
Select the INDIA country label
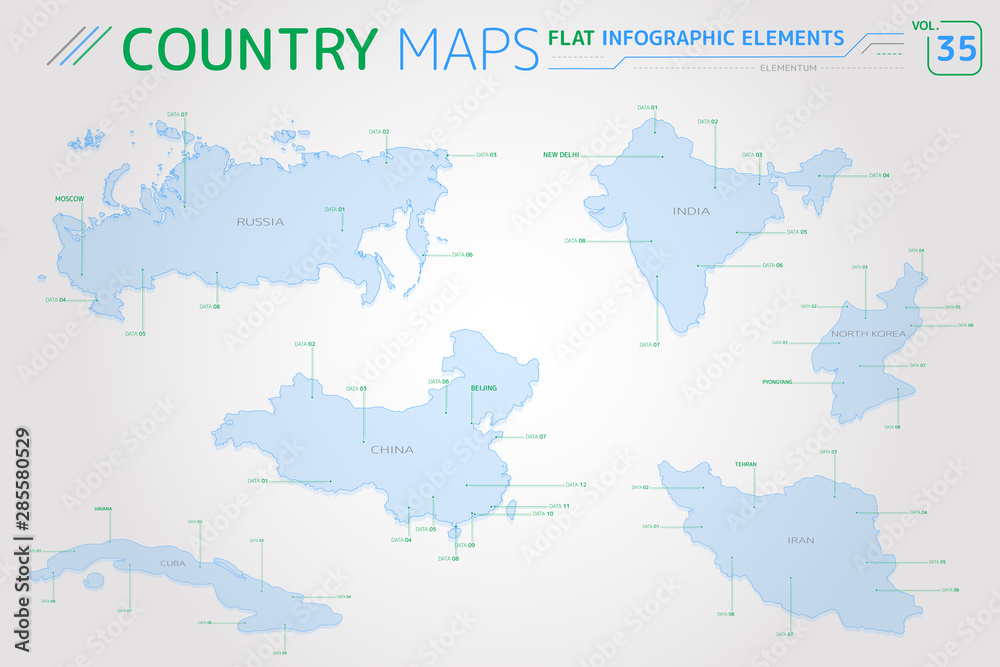pos(691,211)
